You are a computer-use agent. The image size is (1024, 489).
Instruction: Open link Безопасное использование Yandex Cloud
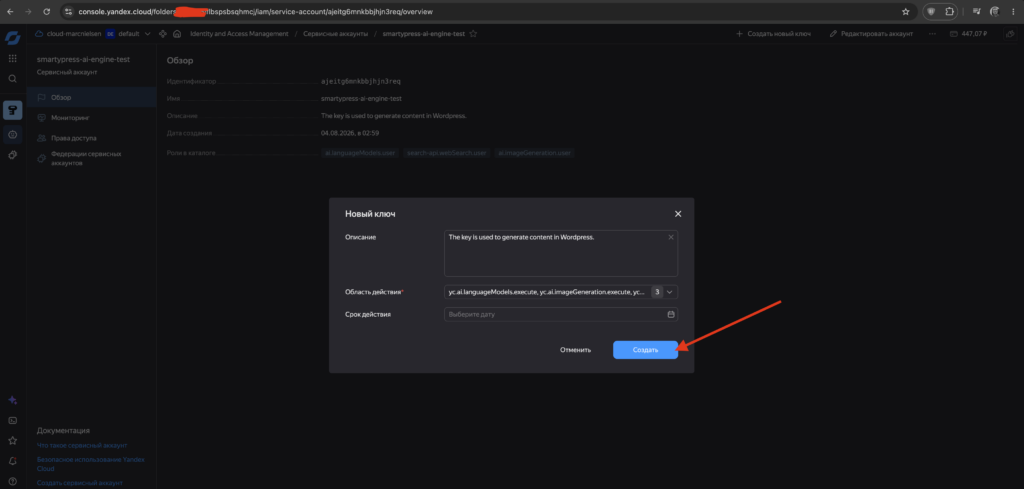point(90,464)
